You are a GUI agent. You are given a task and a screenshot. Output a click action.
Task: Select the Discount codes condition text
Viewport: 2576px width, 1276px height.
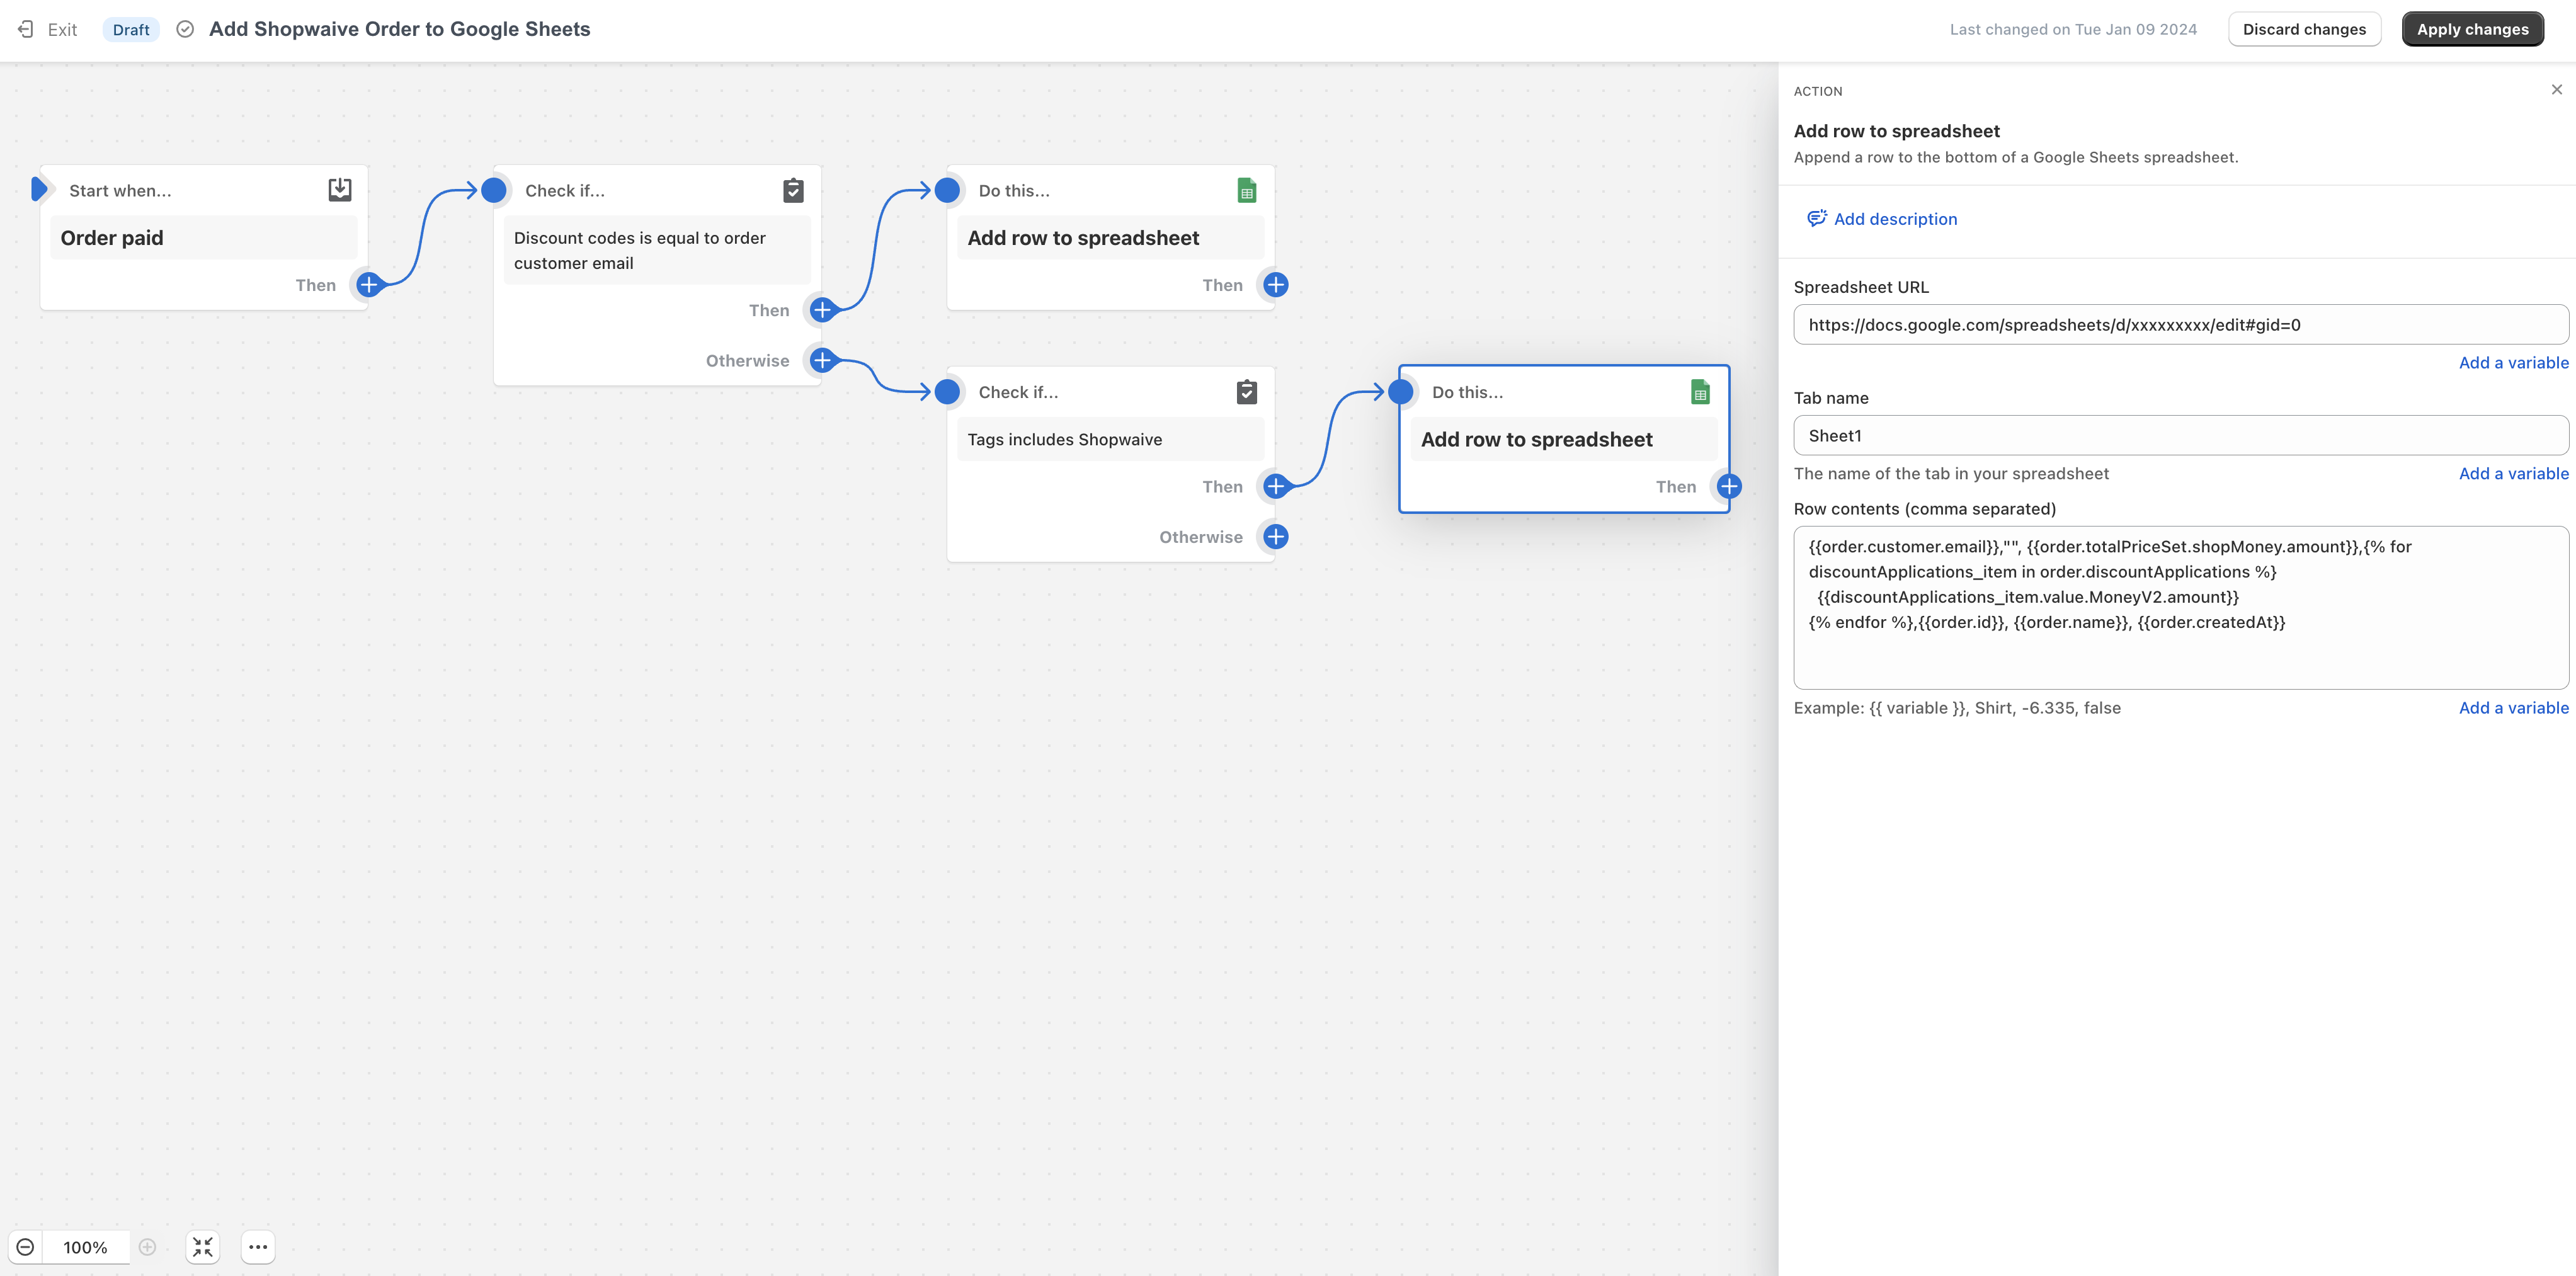point(657,251)
